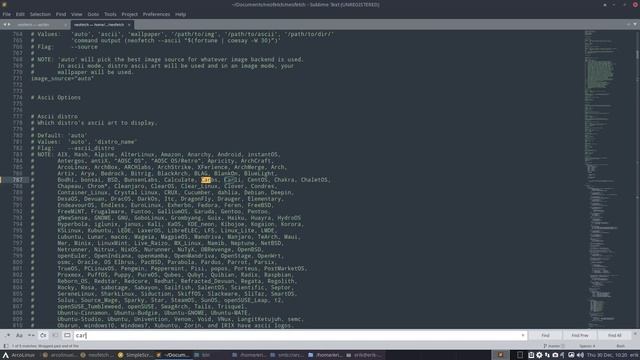This screenshot has height=360, width=640.
Task: Open the settings gear tray icon
Action: tap(539, 355)
